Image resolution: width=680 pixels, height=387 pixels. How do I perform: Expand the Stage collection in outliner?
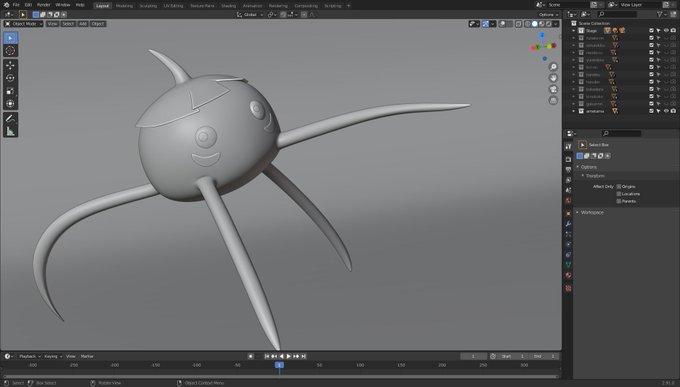pyautogui.click(x=574, y=30)
